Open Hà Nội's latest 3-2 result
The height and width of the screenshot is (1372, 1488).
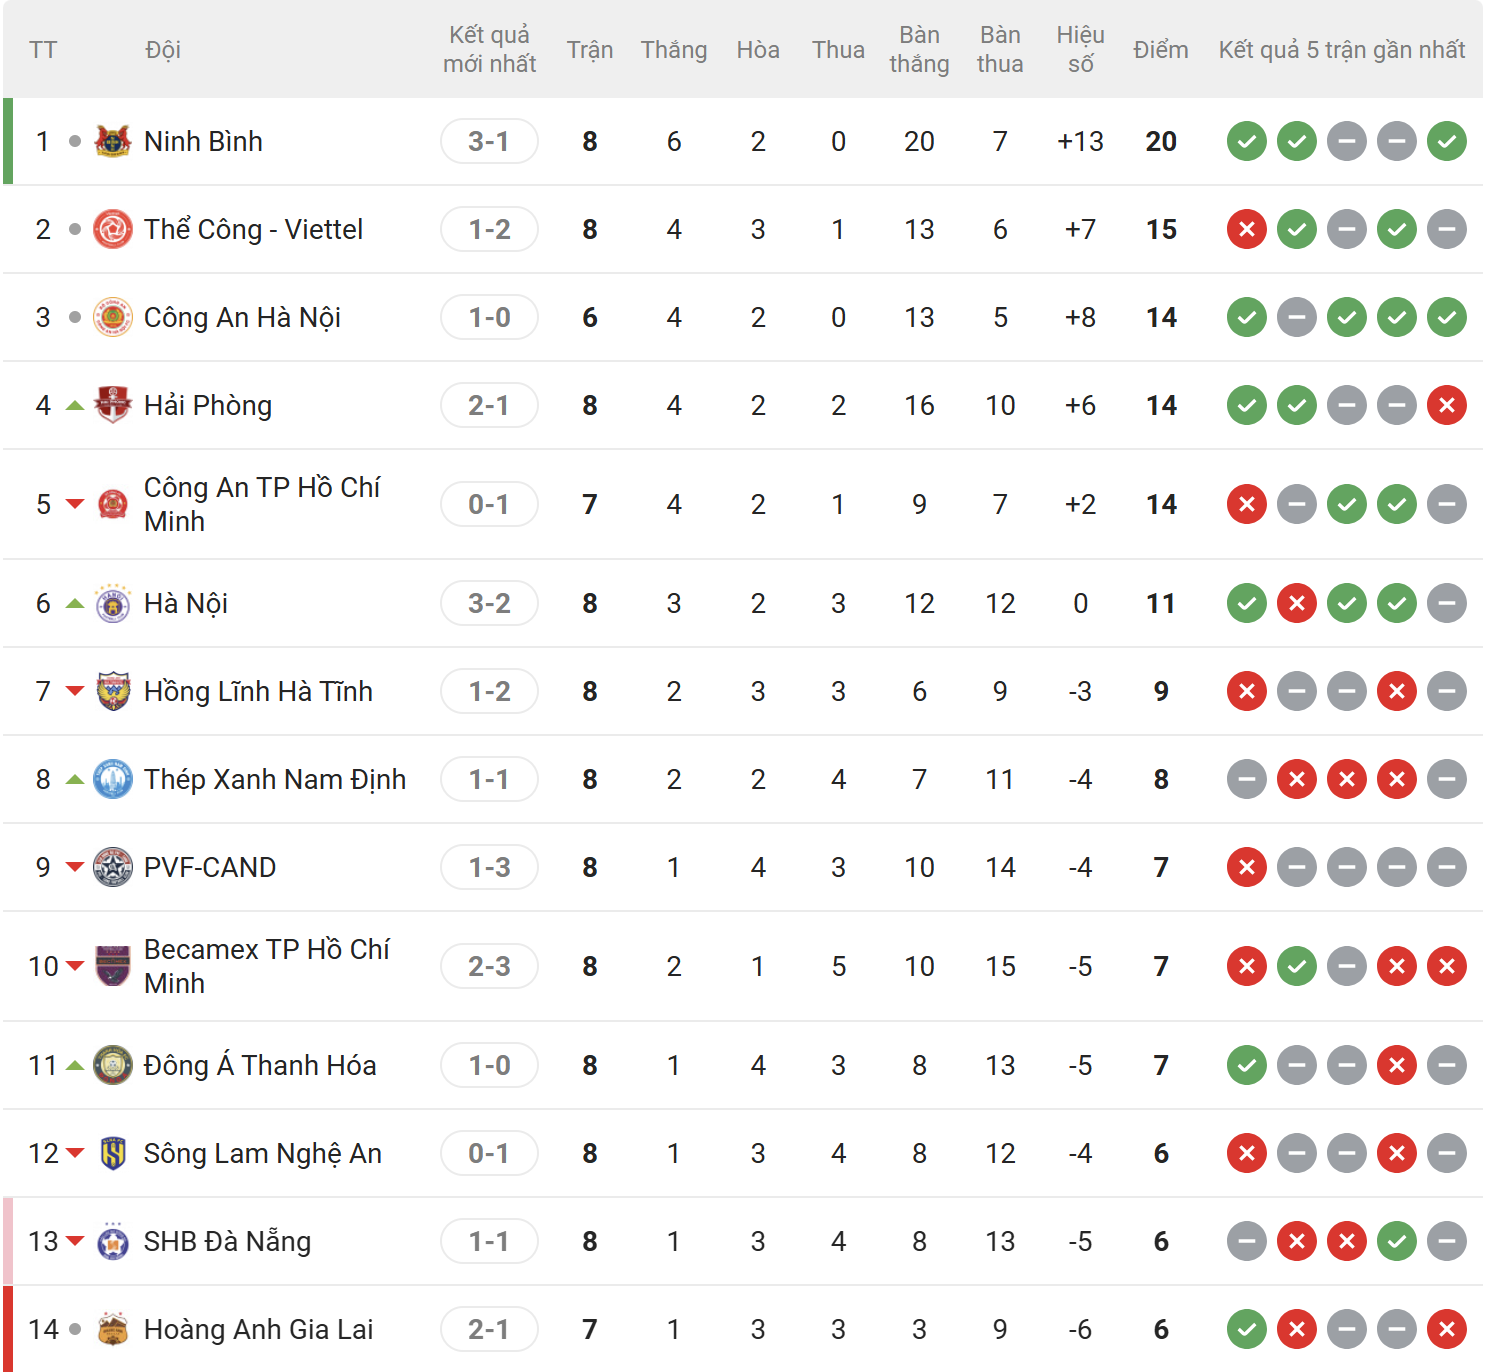click(x=489, y=603)
